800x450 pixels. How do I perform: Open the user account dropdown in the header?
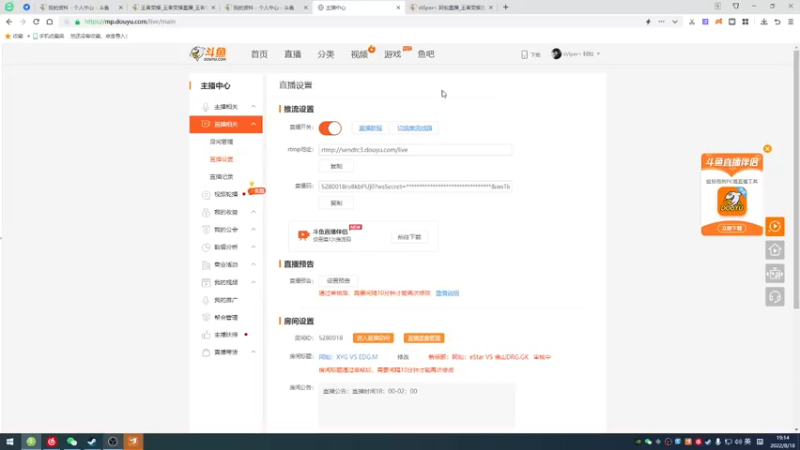click(x=576, y=54)
